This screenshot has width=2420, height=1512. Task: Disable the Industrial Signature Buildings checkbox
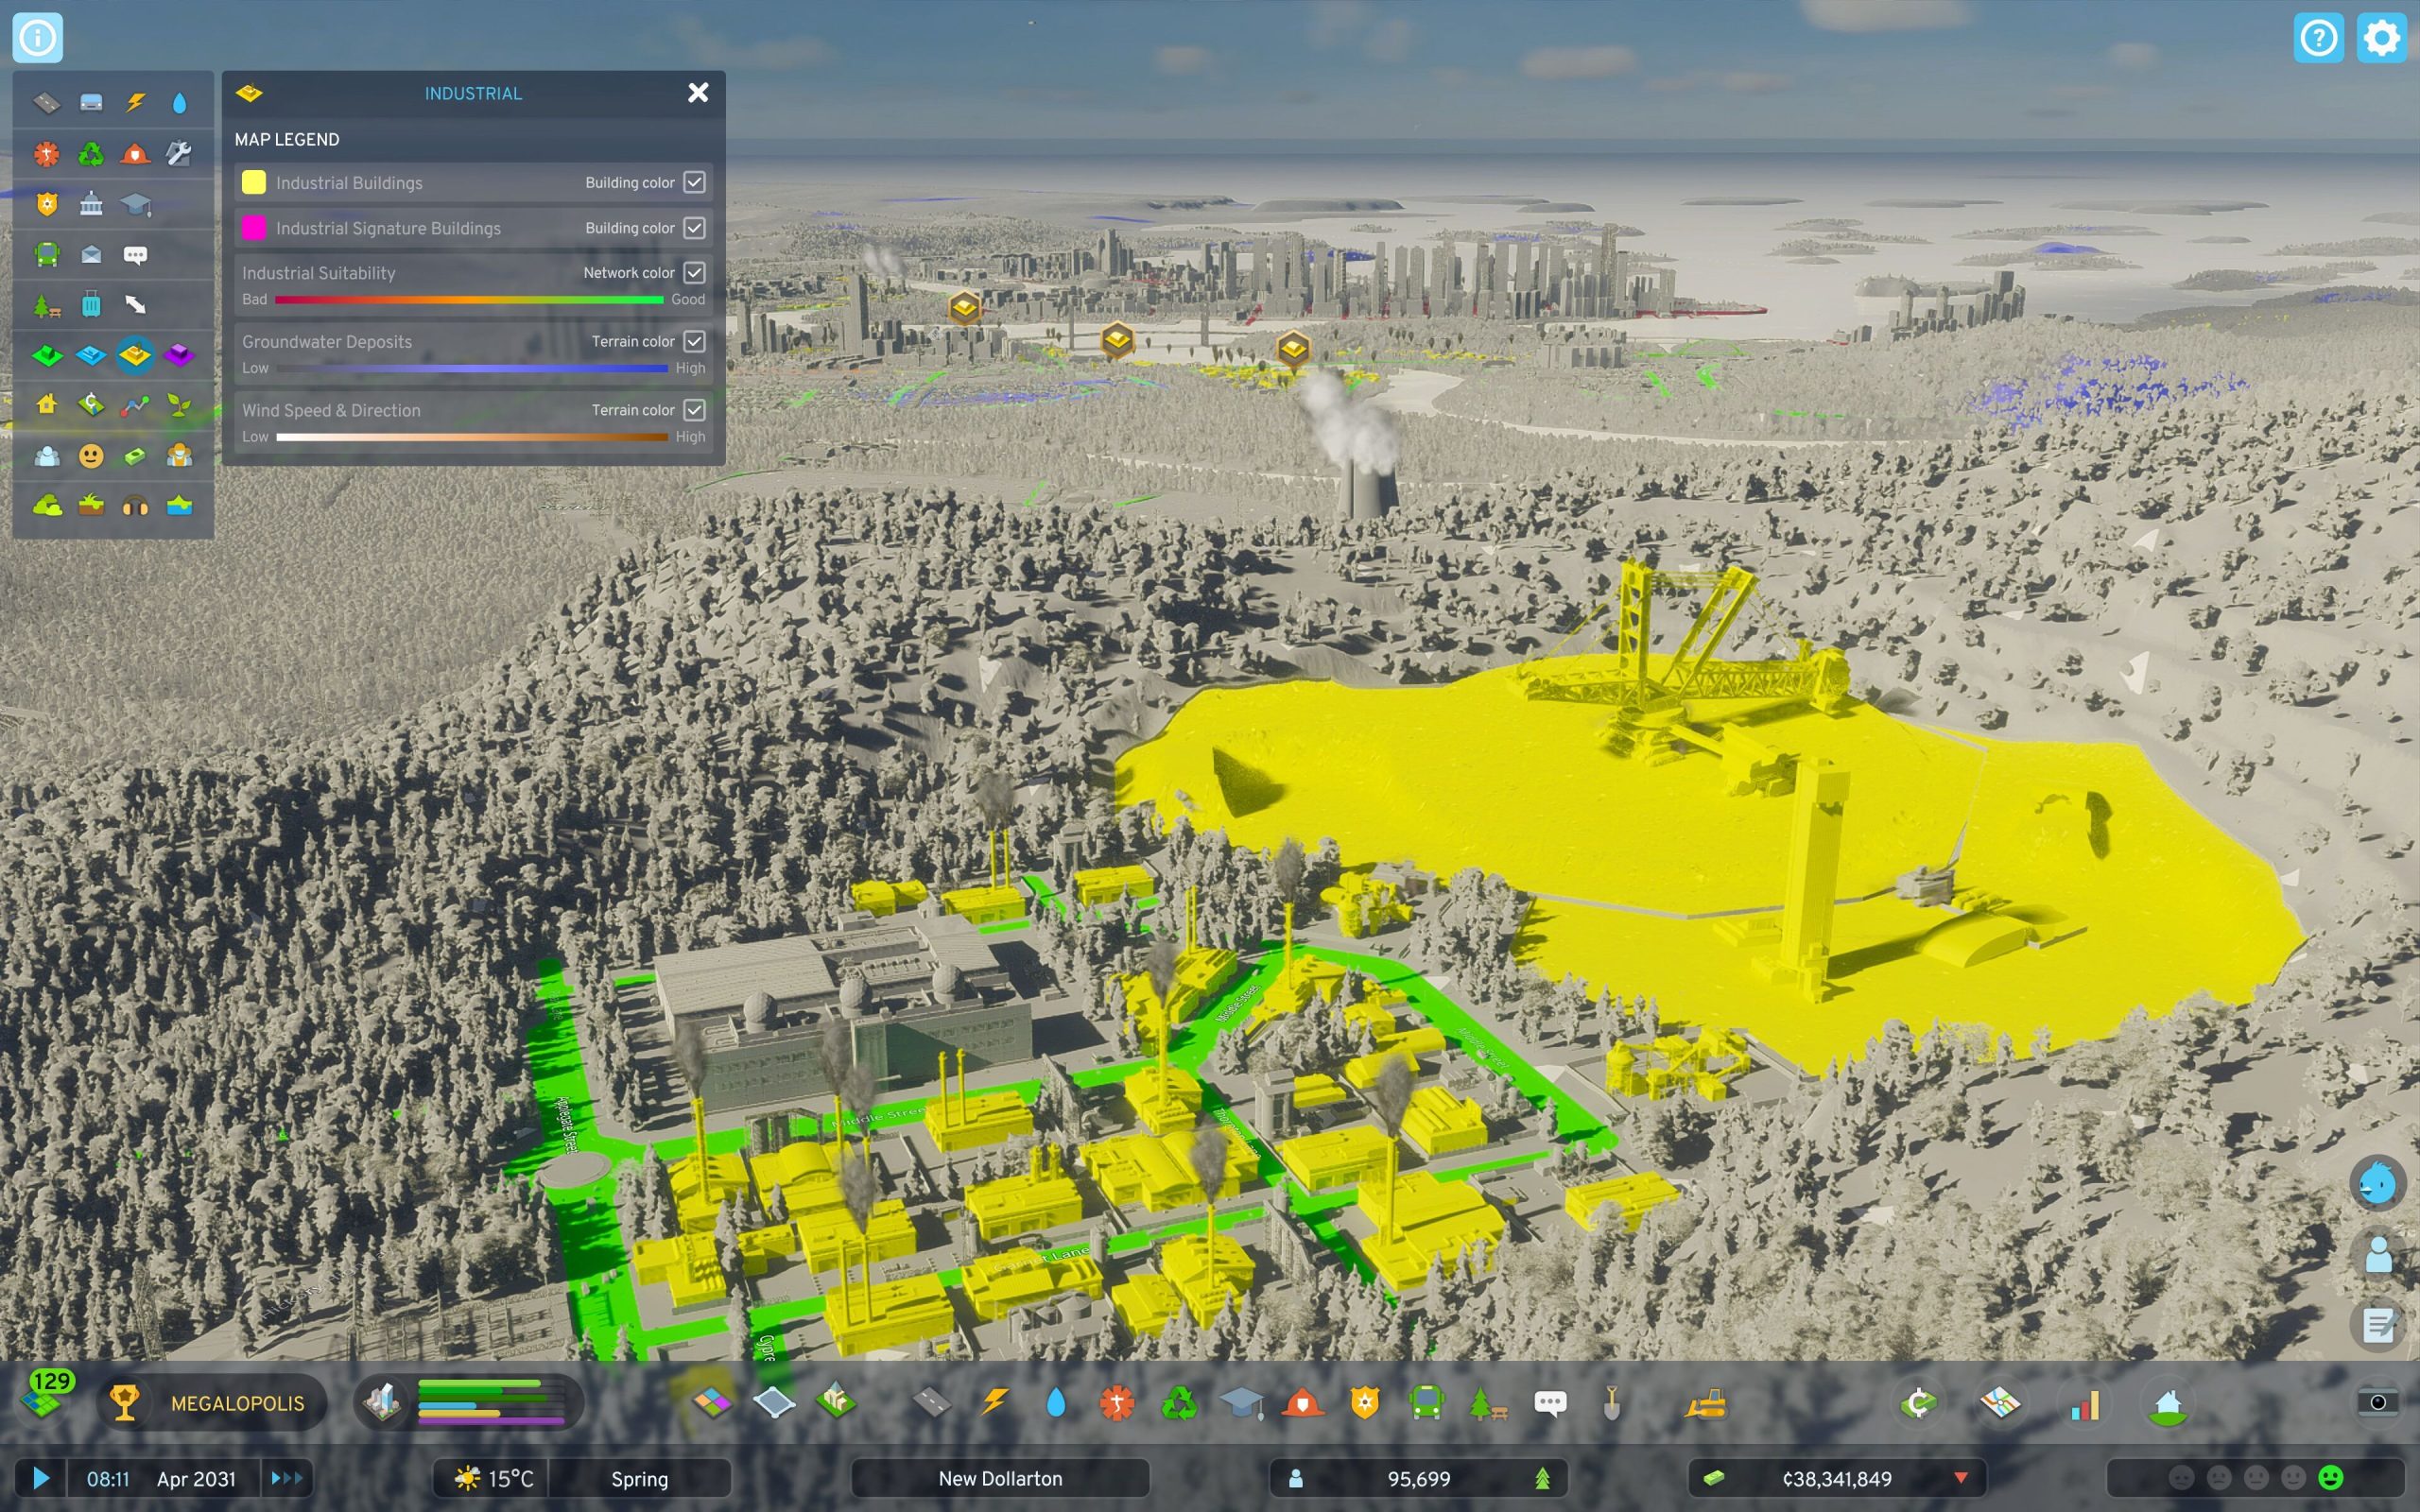coord(697,227)
